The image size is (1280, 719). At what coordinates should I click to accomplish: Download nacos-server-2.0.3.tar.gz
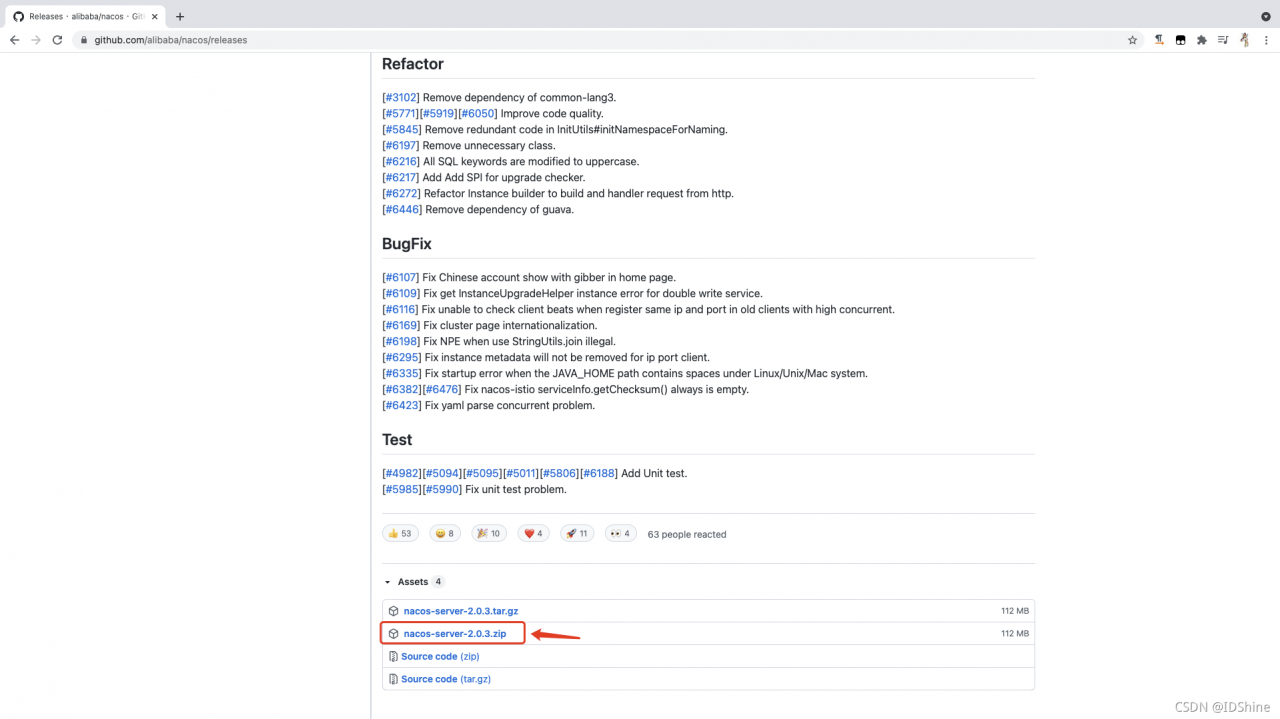point(460,611)
